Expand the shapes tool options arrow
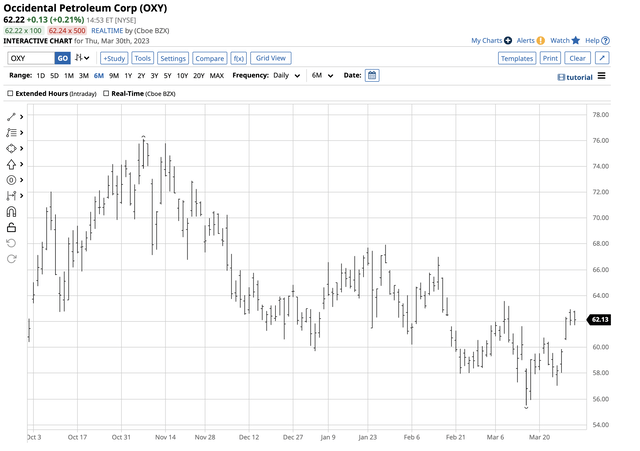This screenshot has width=640, height=451. [21, 149]
